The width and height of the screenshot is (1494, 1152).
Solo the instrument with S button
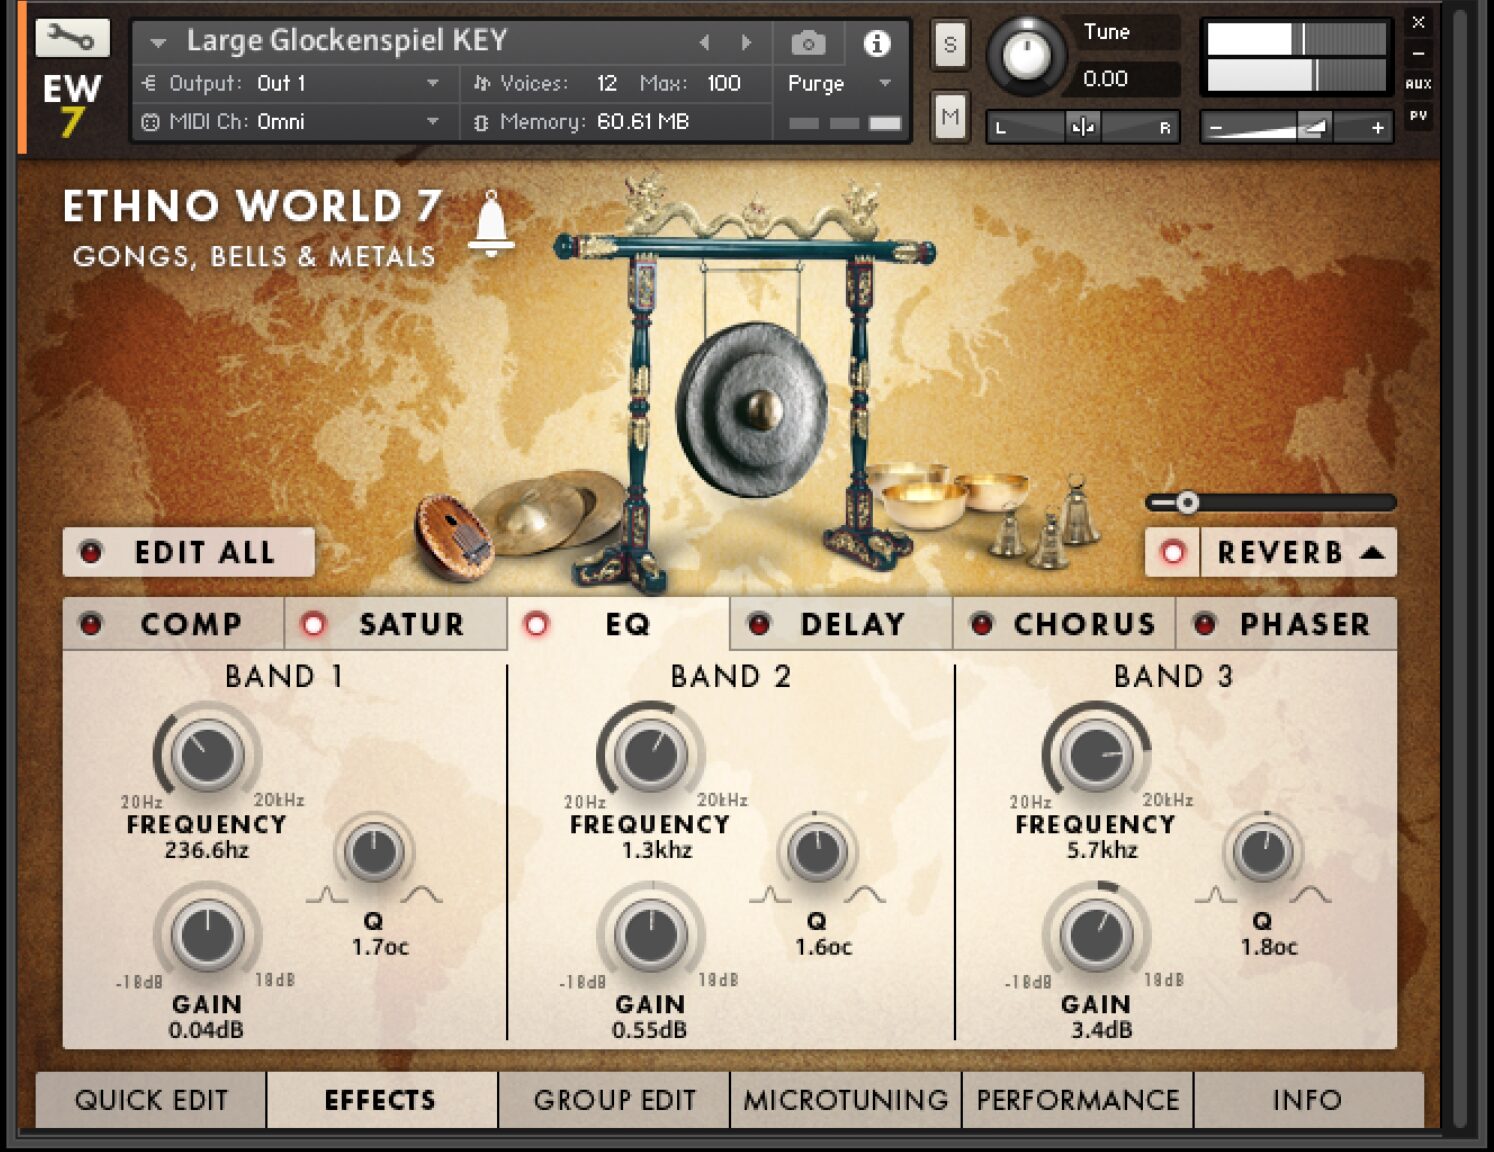point(950,45)
